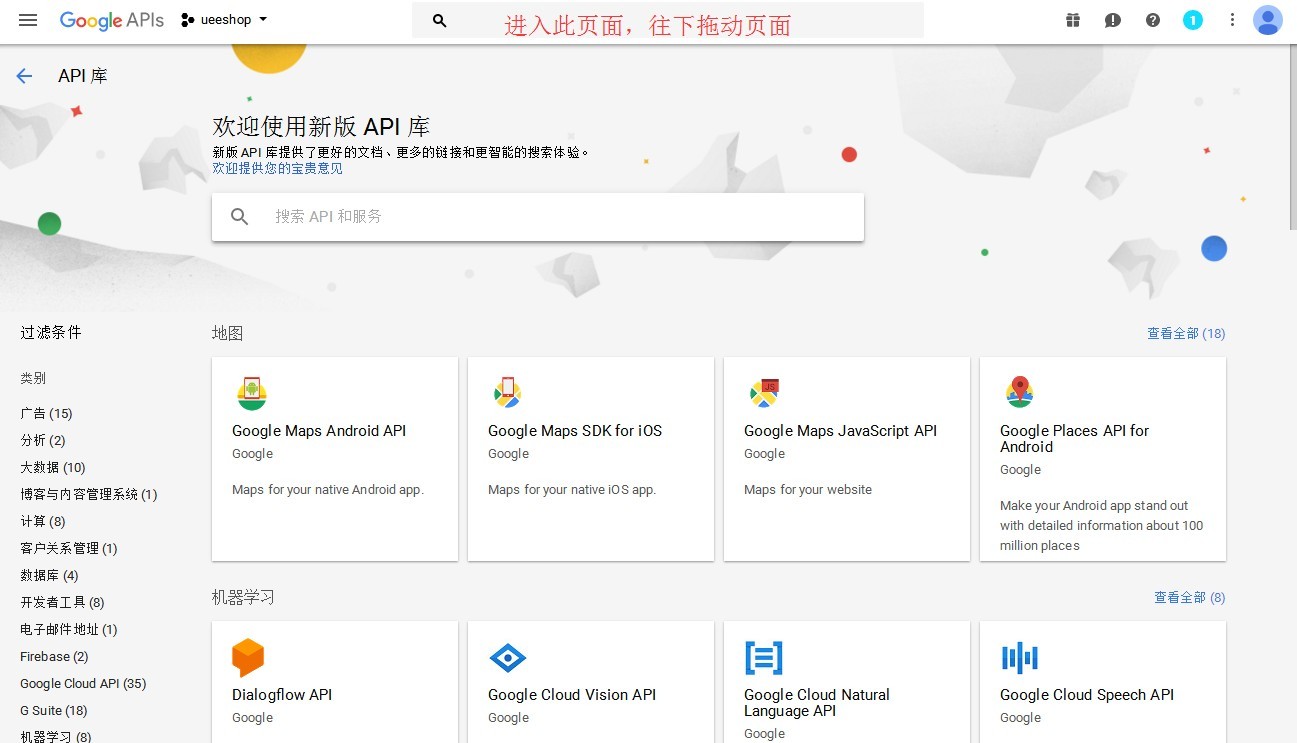Select the Google Cloud Natural Language API title
The image size is (1297, 743).
(x=817, y=703)
